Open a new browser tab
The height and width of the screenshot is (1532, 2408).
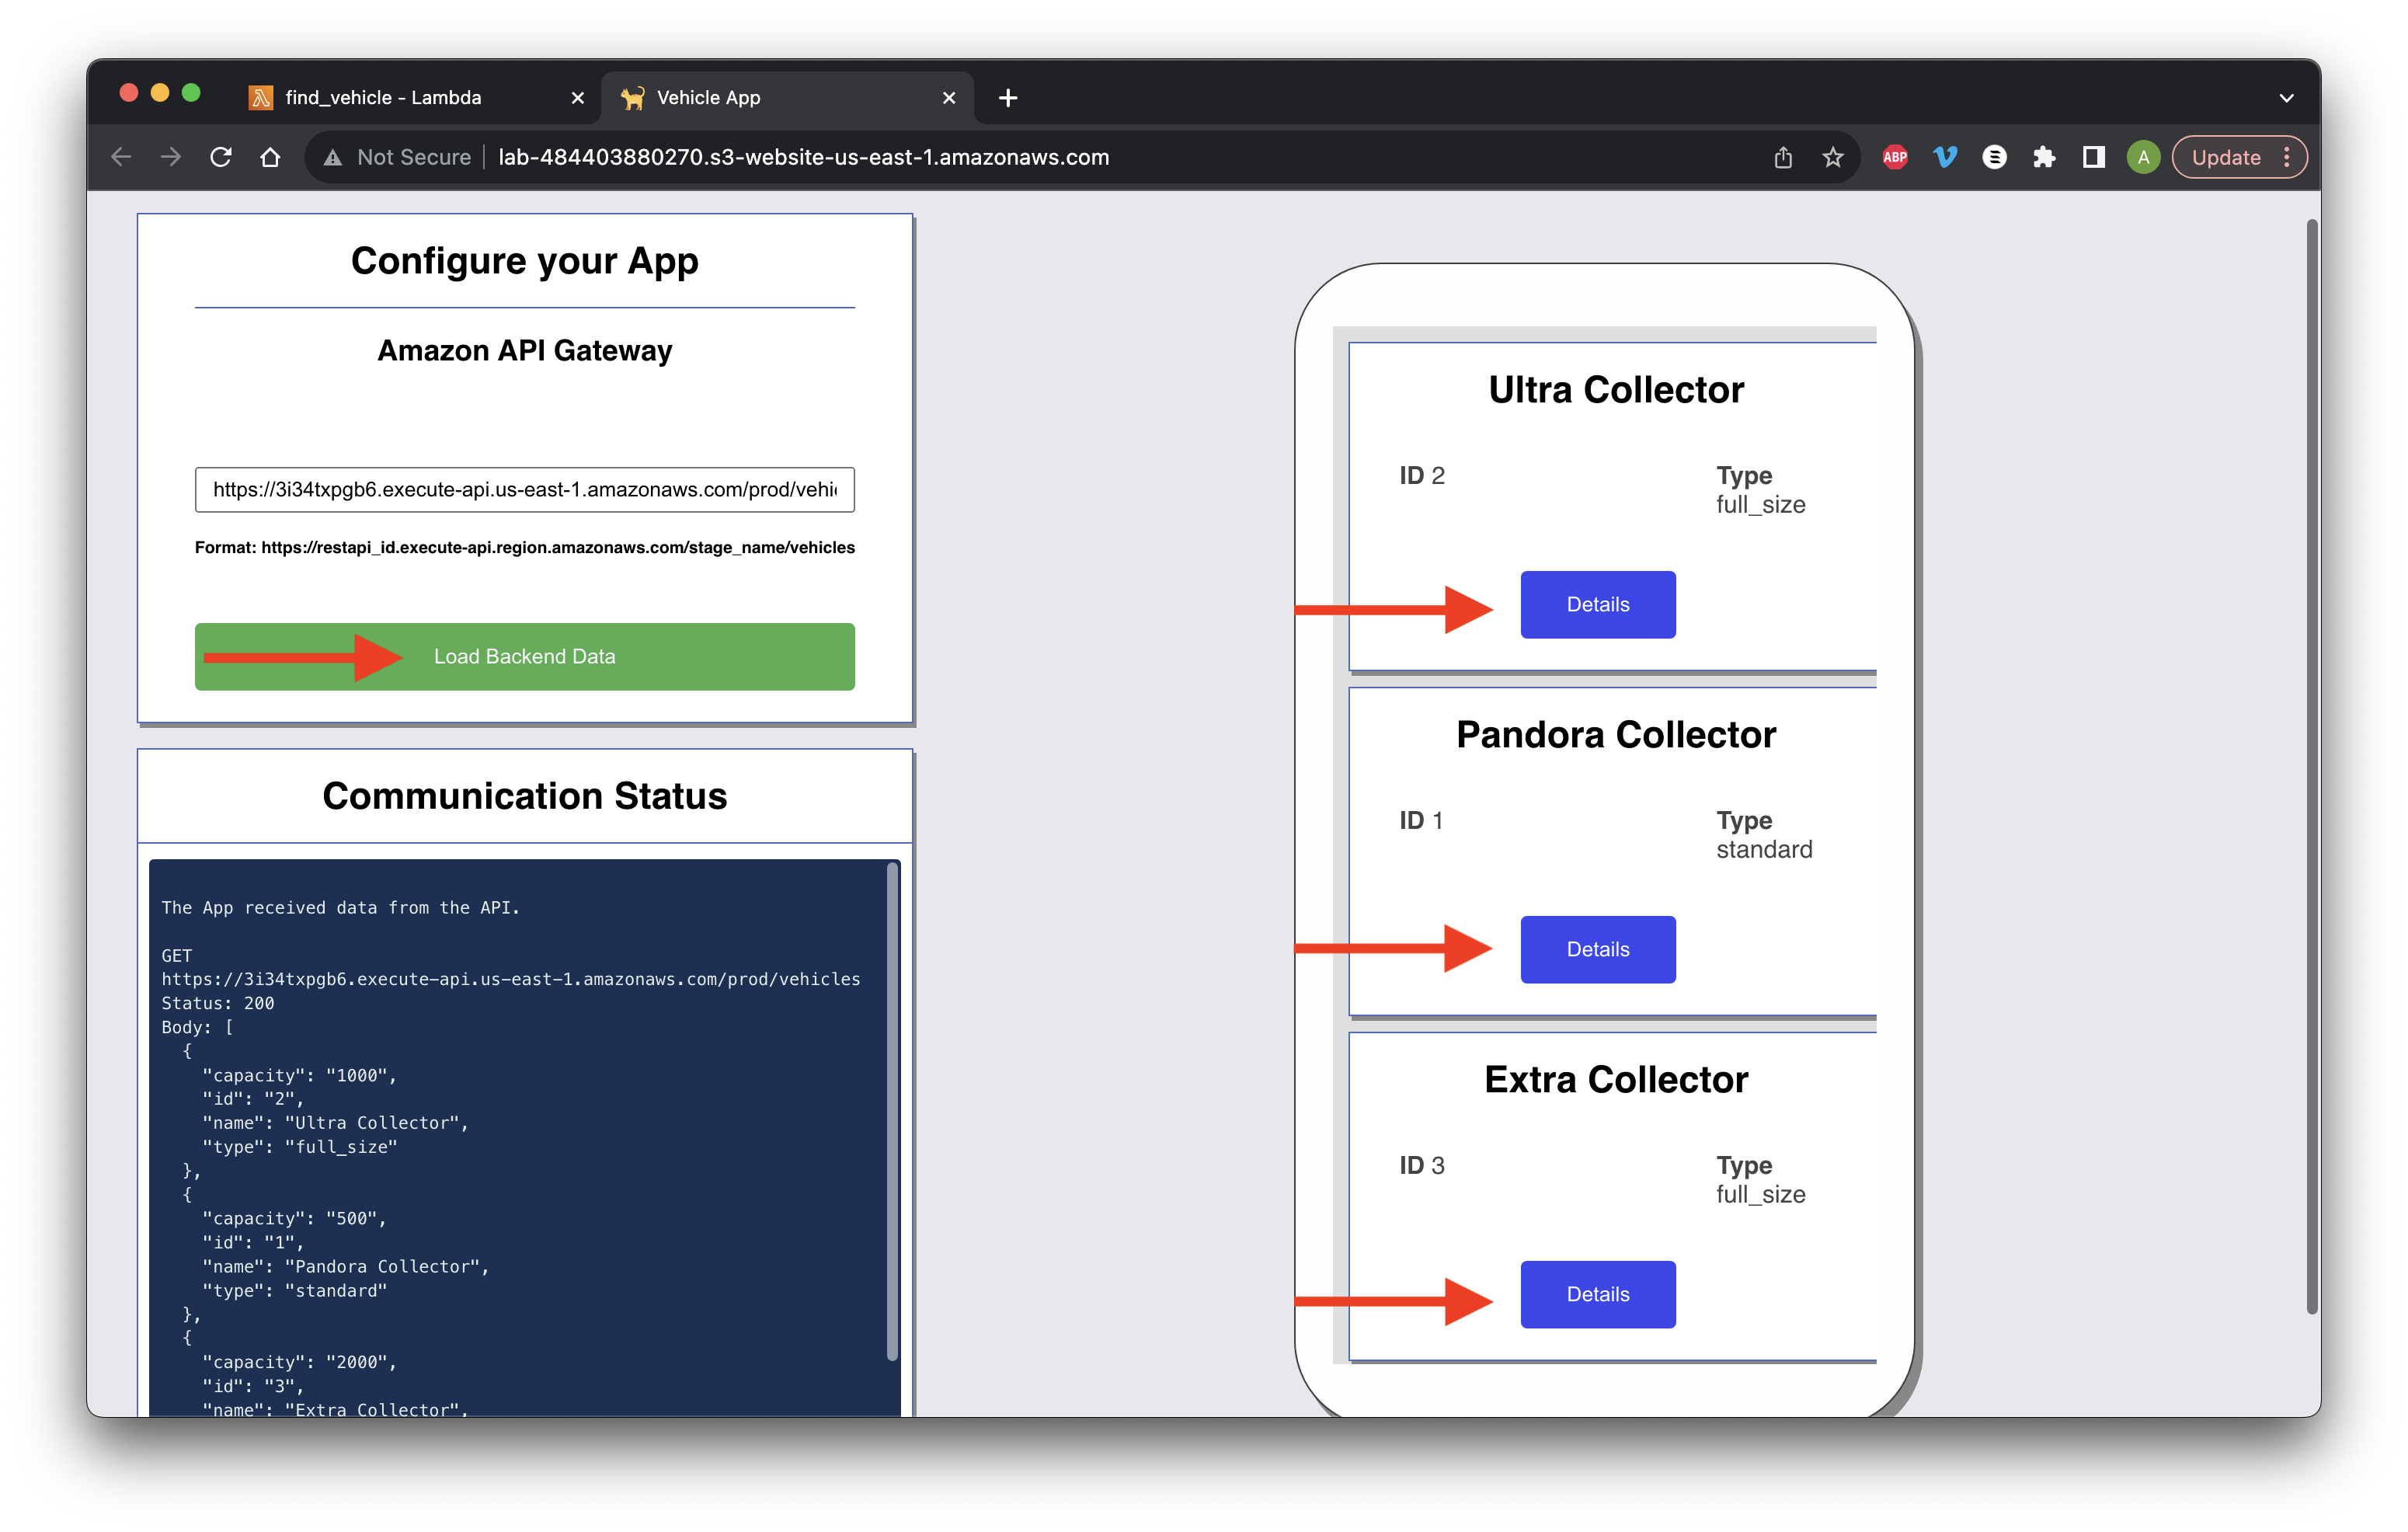click(1008, 98)
